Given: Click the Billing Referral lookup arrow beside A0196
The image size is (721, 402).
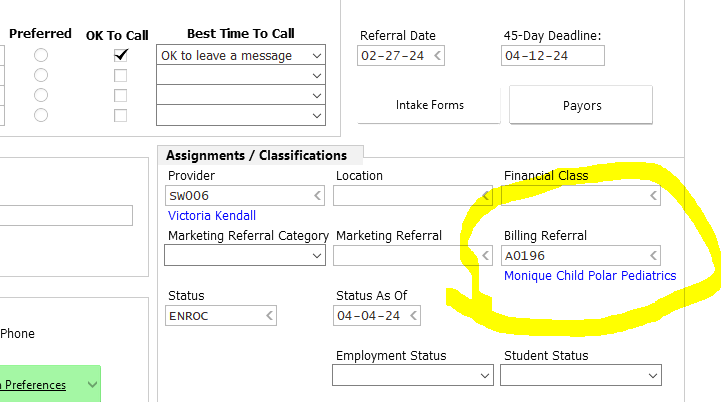Looking at the screenshot, I should point(654,256).
